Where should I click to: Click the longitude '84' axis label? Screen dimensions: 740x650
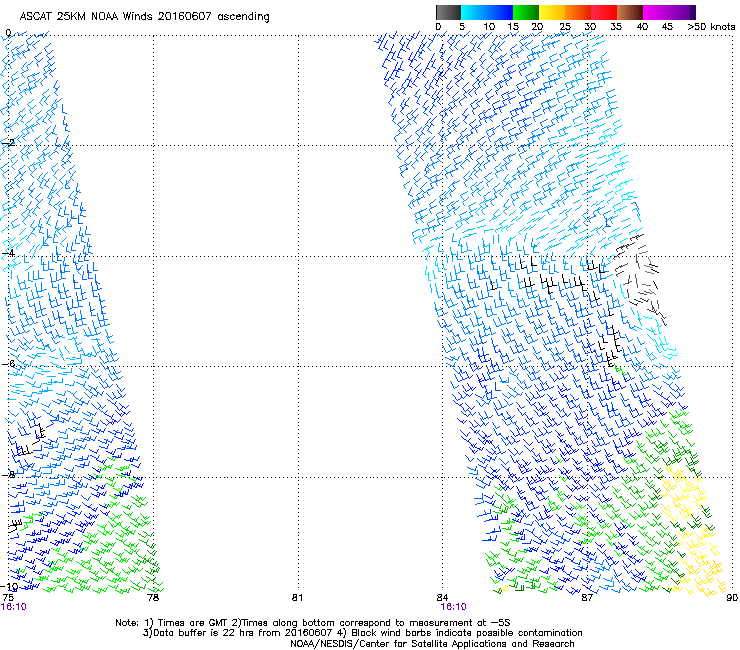442,598
